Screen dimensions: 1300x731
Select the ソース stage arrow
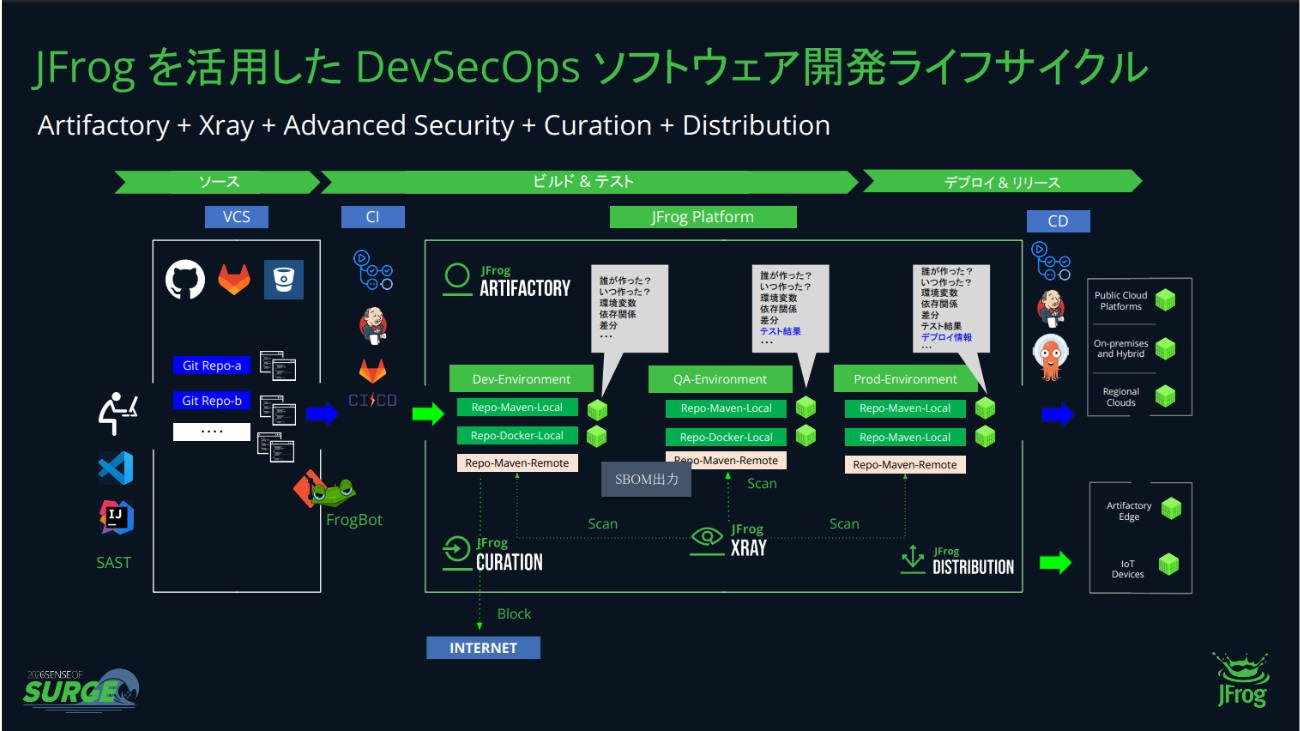pyautogui.click(x=218, y=182)
